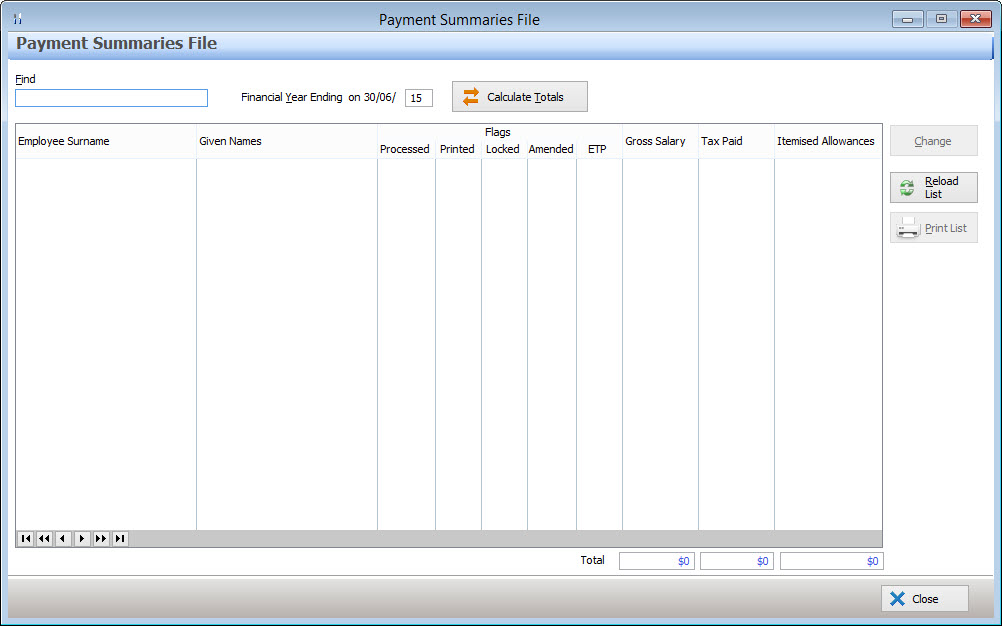The image size is (1002, 626).
Task: Click inside the Find search field
Action: [x=111, y=97]
